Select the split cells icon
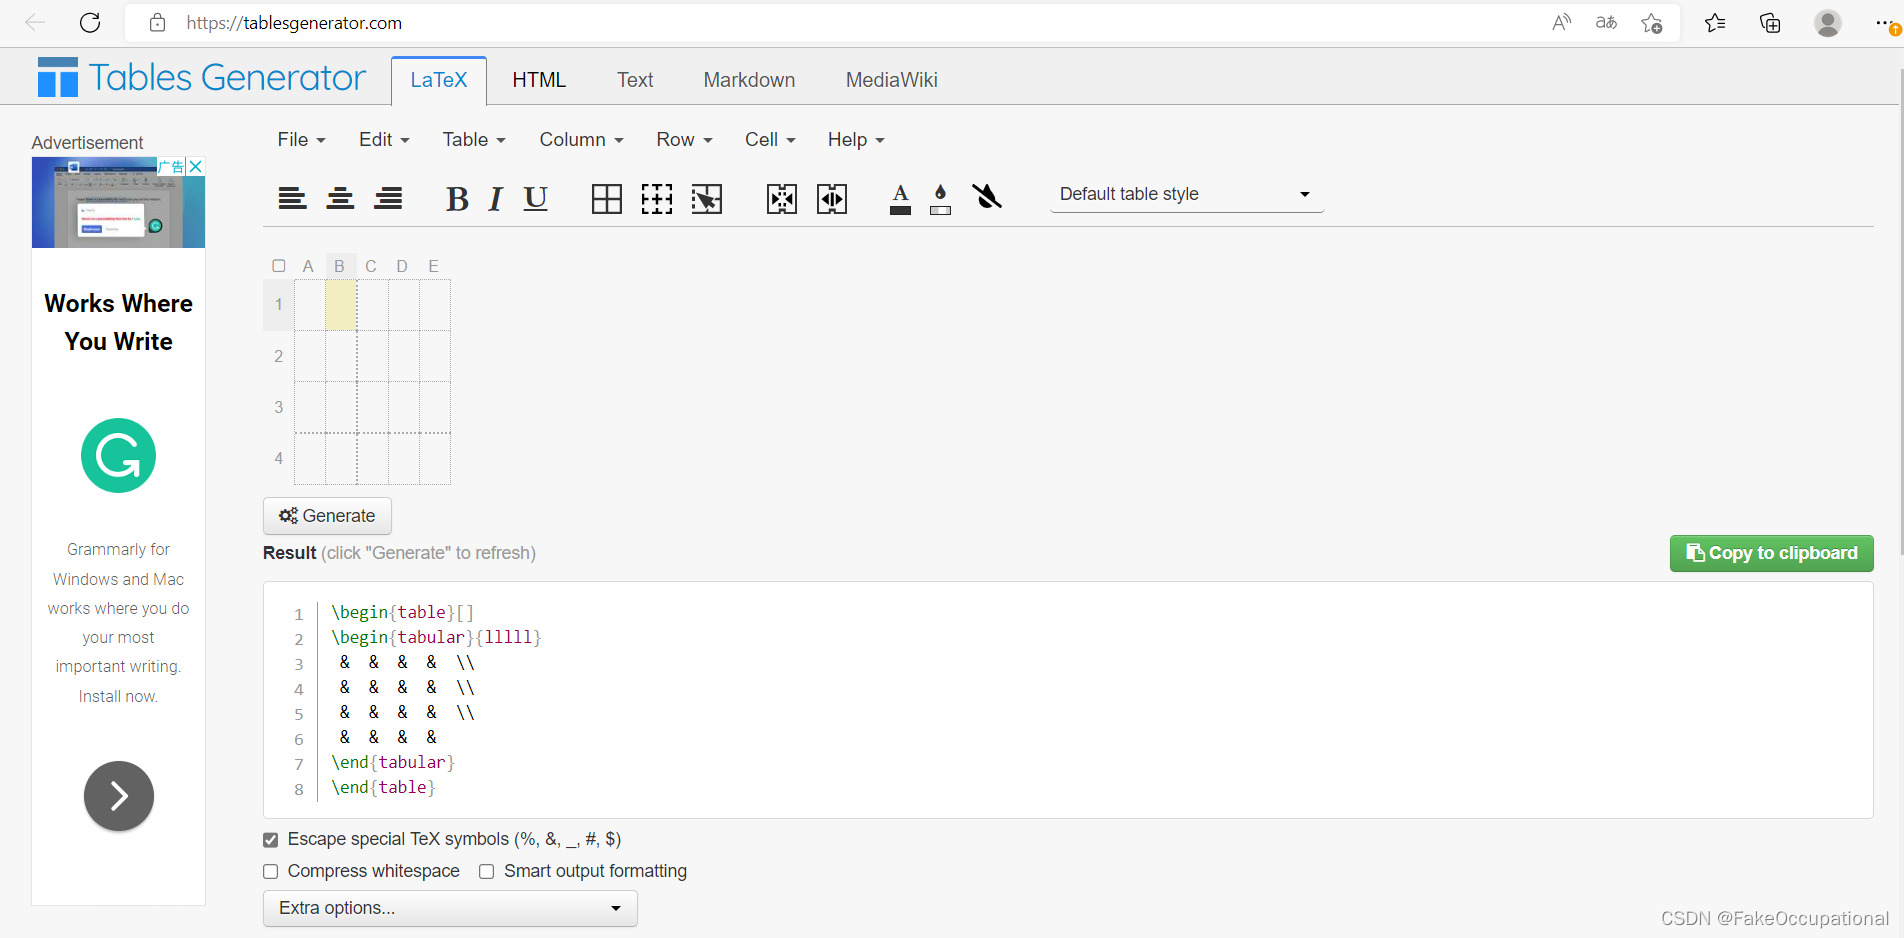The height and width of the screenshot is (938, 1904). pyautogui.click(x=831, y=198)
